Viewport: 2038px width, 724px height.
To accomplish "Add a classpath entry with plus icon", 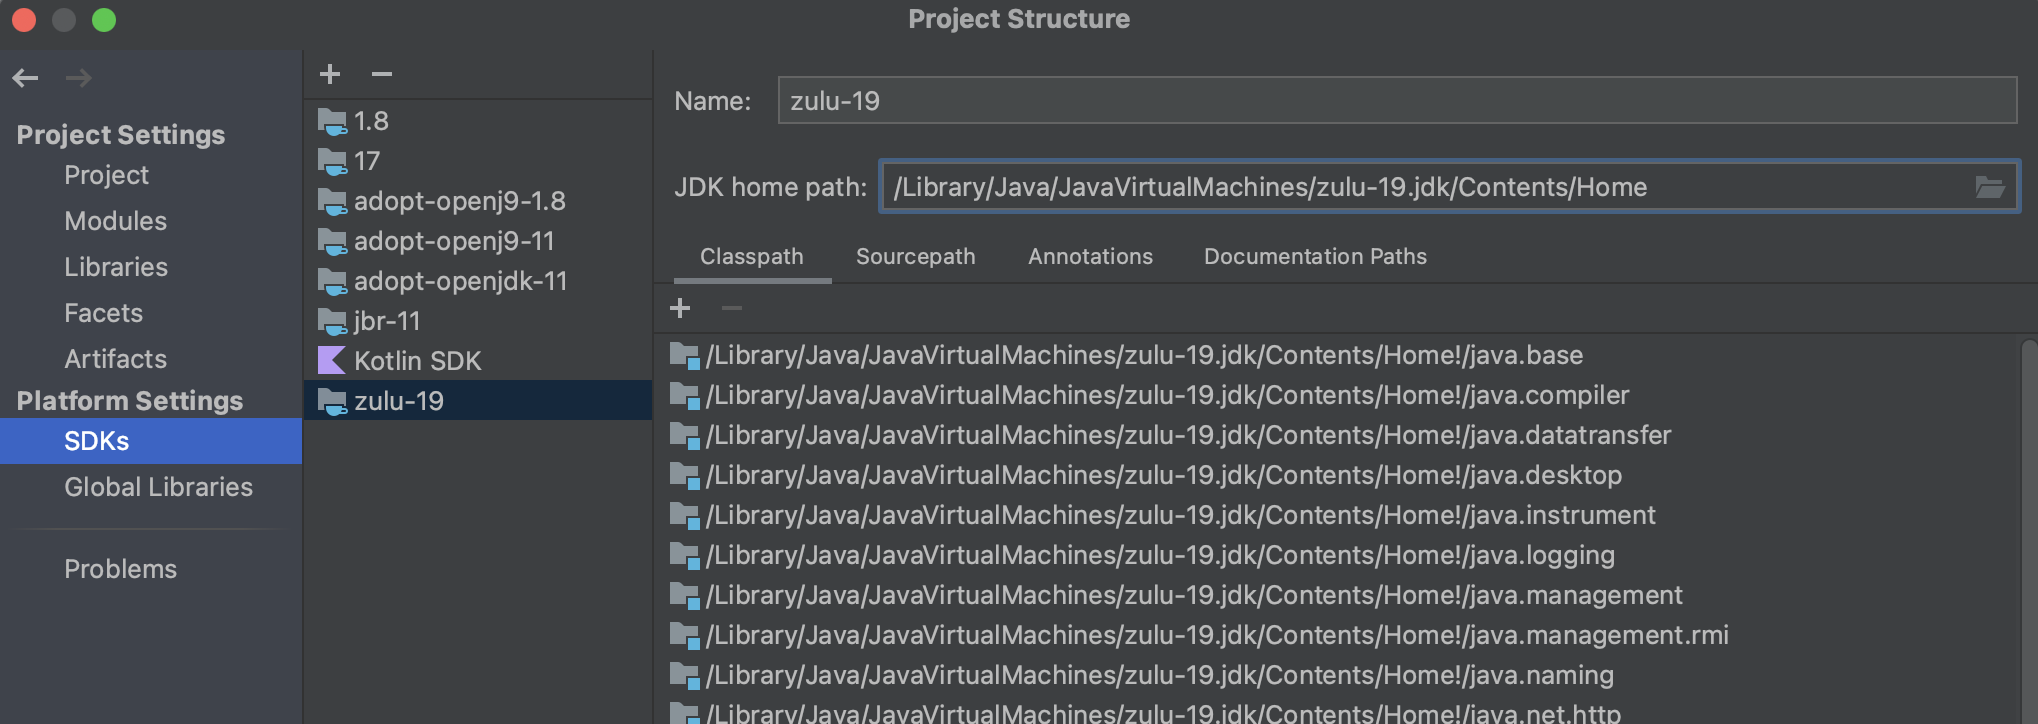I will 680,308.
